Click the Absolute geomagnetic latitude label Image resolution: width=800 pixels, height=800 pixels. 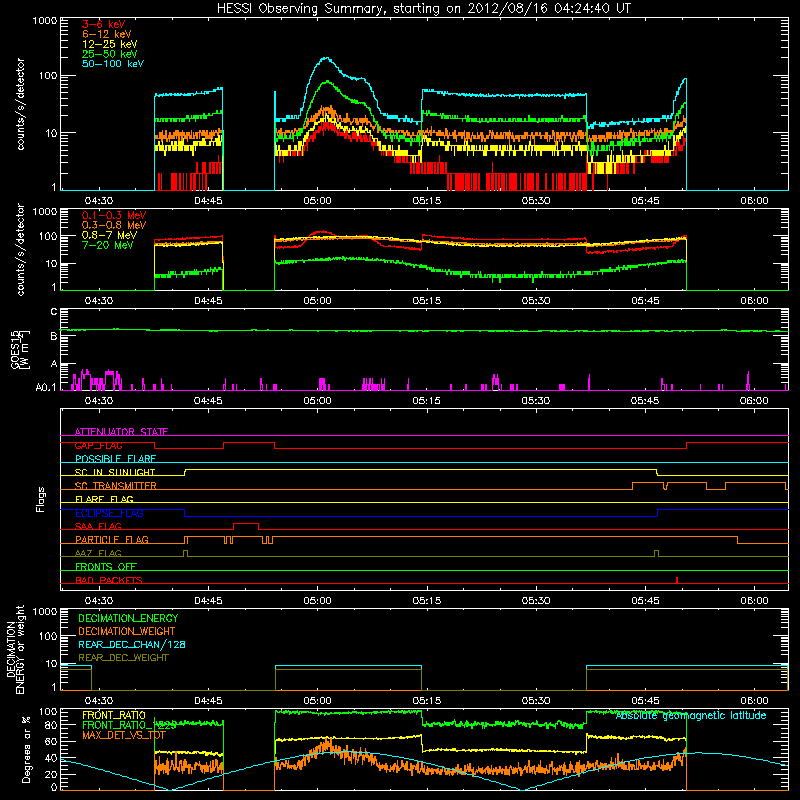(x=691, y=716)
